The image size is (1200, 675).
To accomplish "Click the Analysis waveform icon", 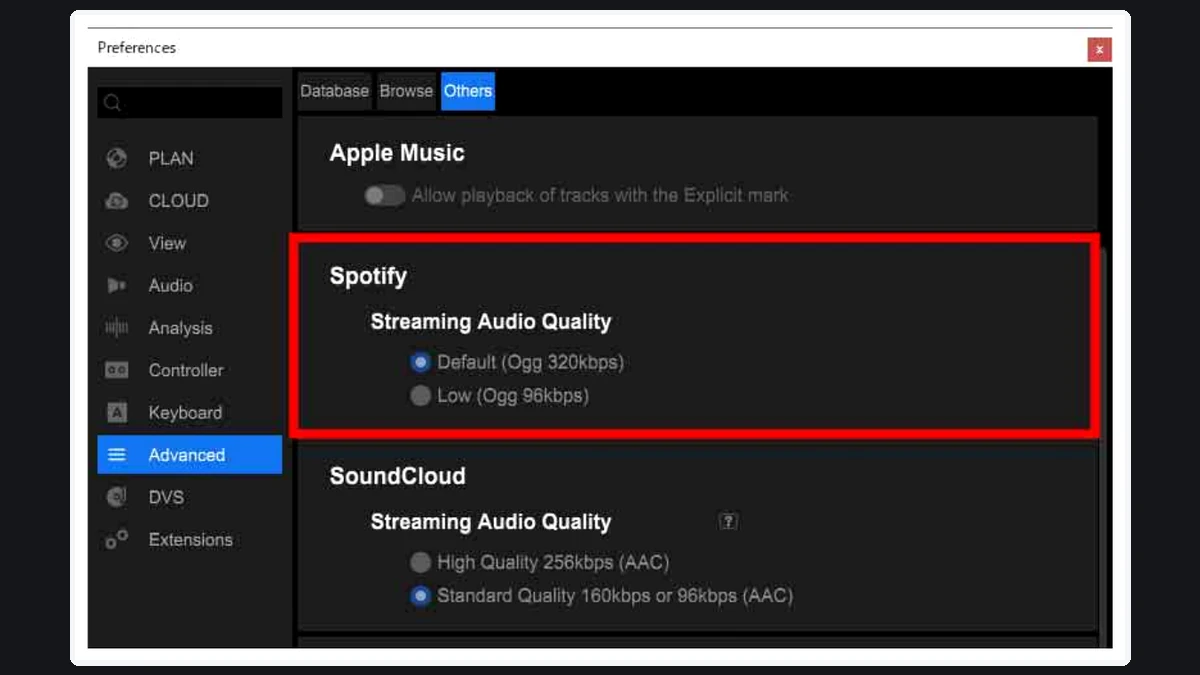I will click(x=116, y=328).
